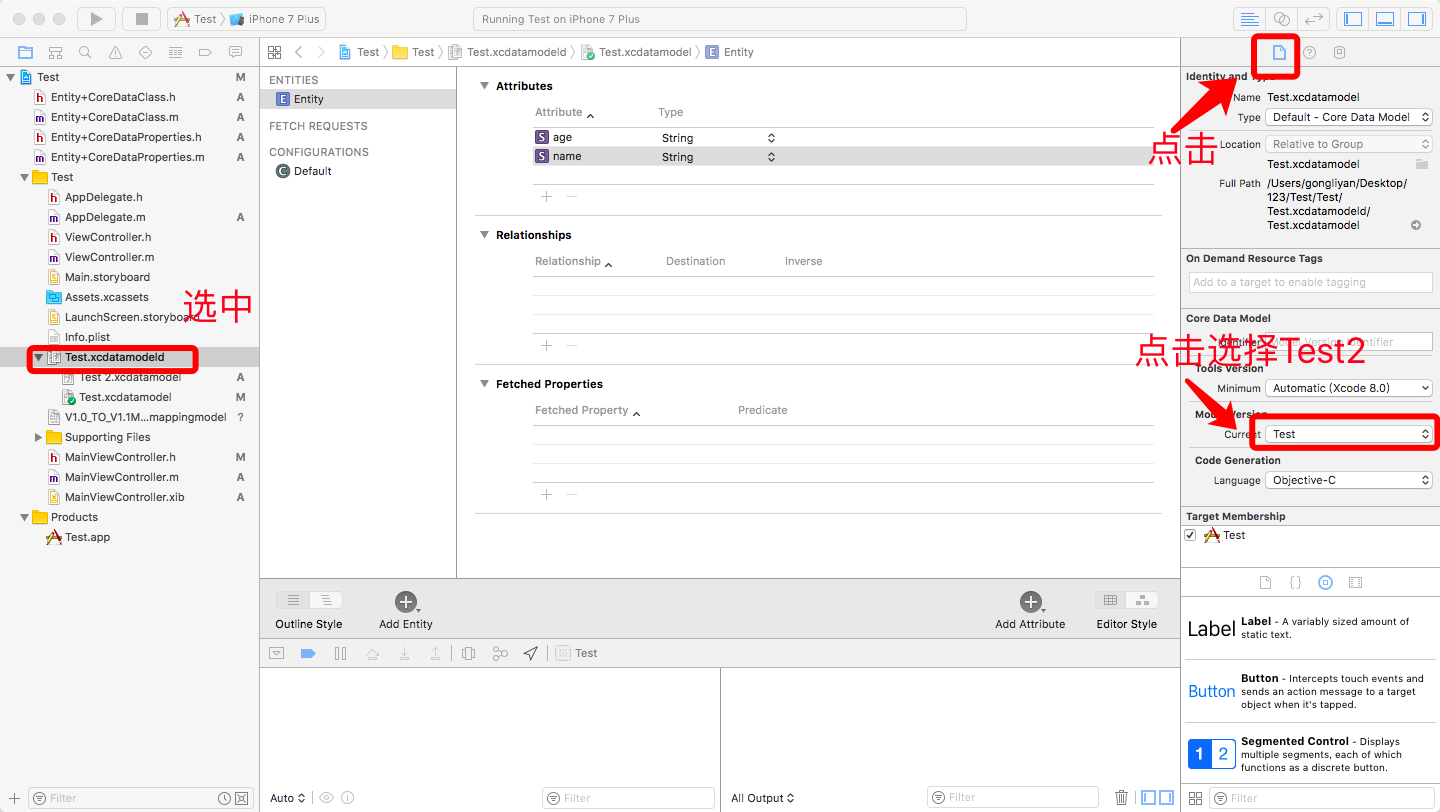Open the age attribute Type dropdown

tap(718, 138)
